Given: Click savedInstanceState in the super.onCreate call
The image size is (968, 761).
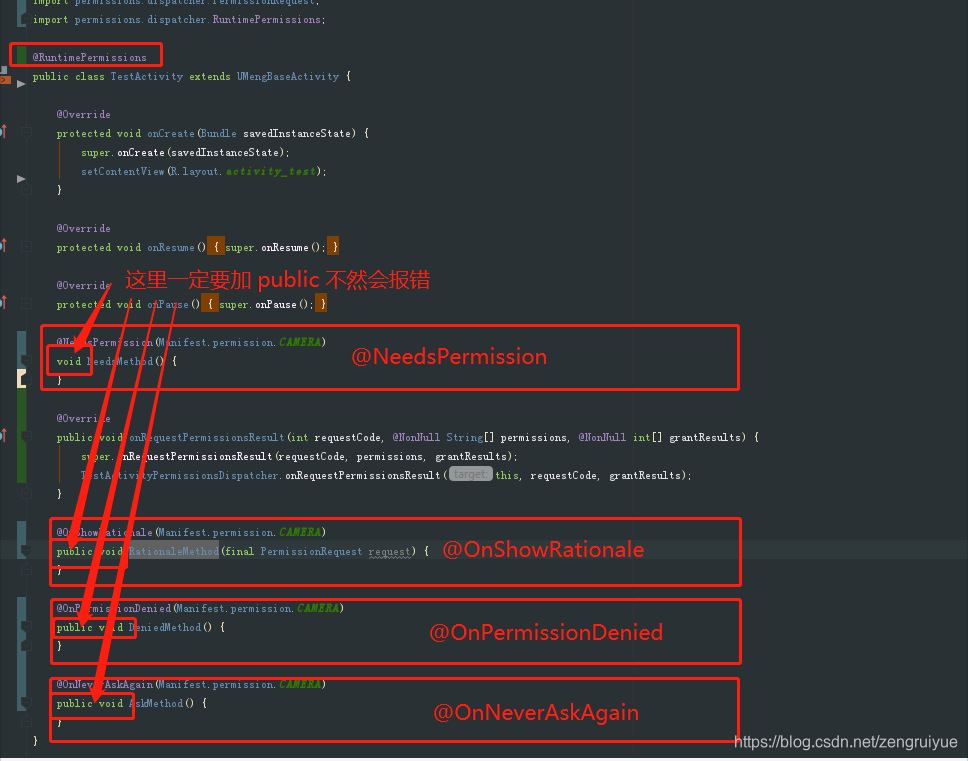Looking at the screenshot, I should pos(225,152).
